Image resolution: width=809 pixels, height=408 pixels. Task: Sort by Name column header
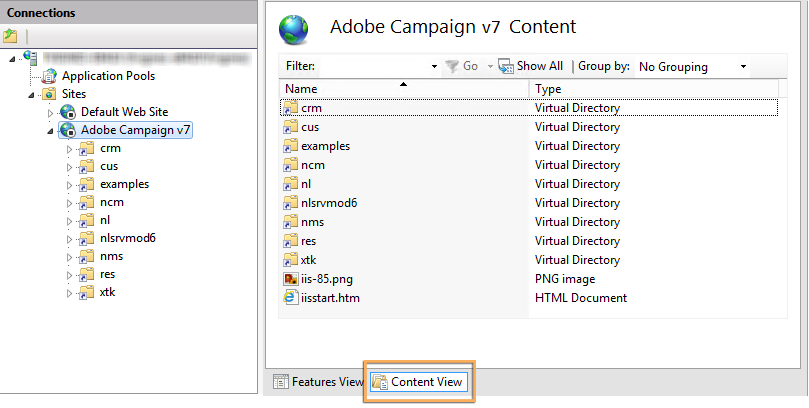point(404,89)
